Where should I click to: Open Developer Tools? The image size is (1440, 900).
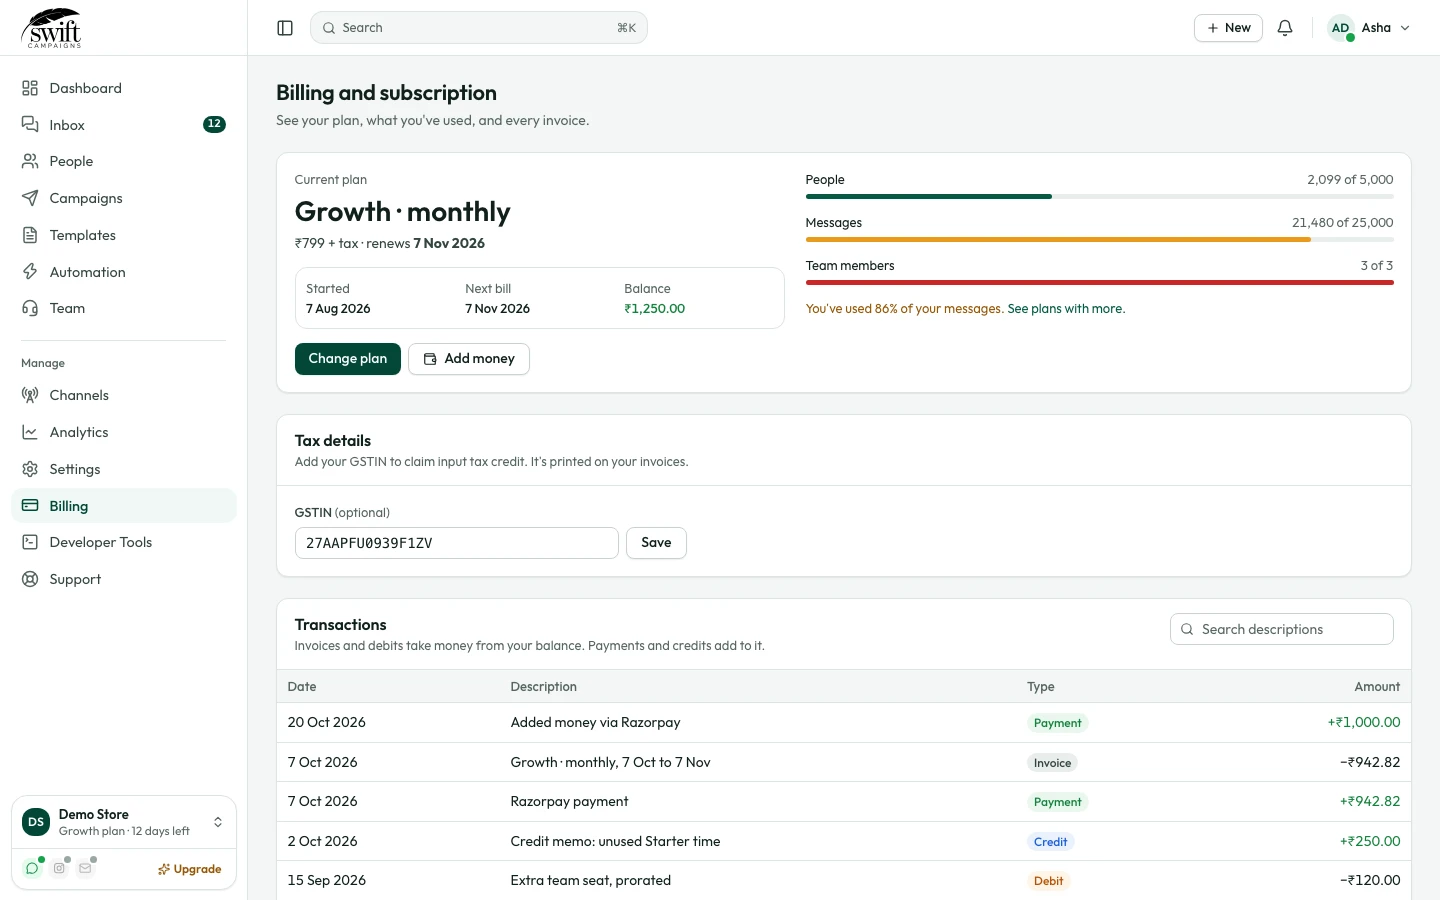pos(124,542)
